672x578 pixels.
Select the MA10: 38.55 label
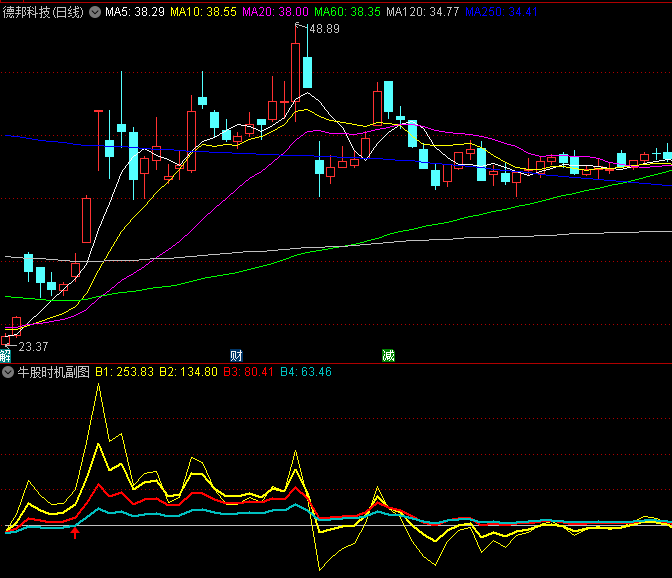[203, 12]
